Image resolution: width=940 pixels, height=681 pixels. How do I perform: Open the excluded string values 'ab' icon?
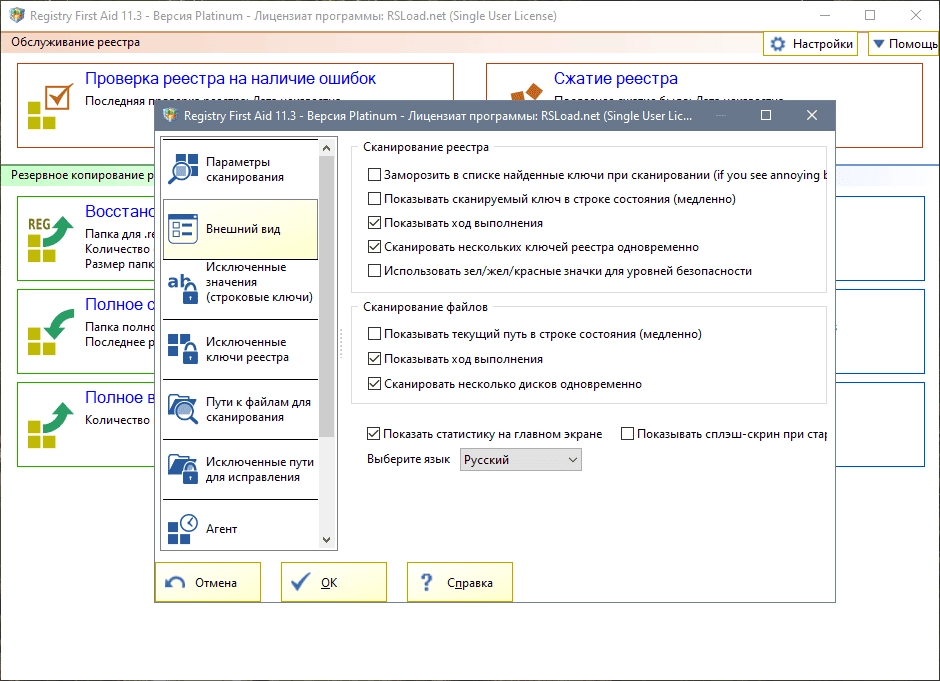[183, 289]
